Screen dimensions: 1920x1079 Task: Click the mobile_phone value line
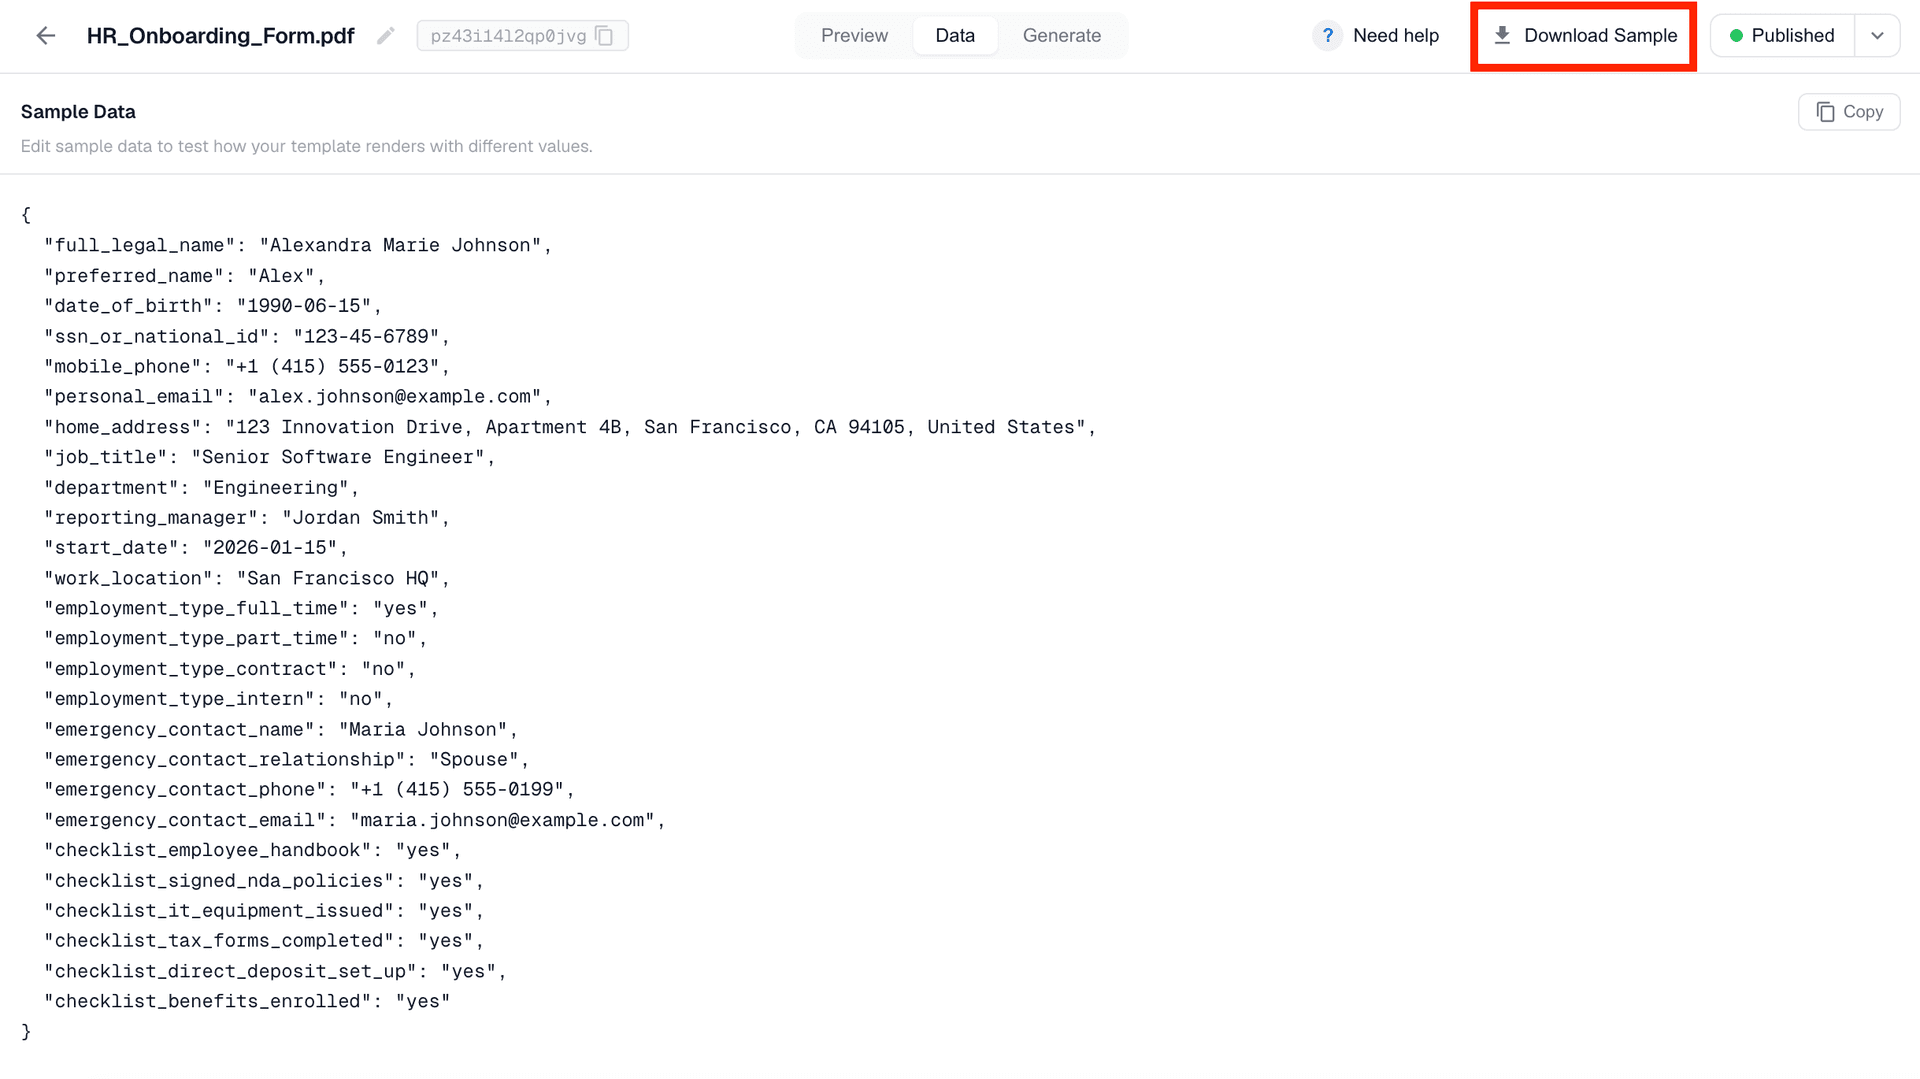point(246,366)
